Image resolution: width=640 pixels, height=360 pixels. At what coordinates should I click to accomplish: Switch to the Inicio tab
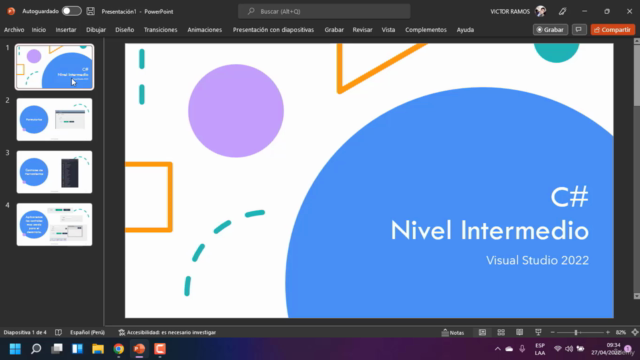(39, 30)
